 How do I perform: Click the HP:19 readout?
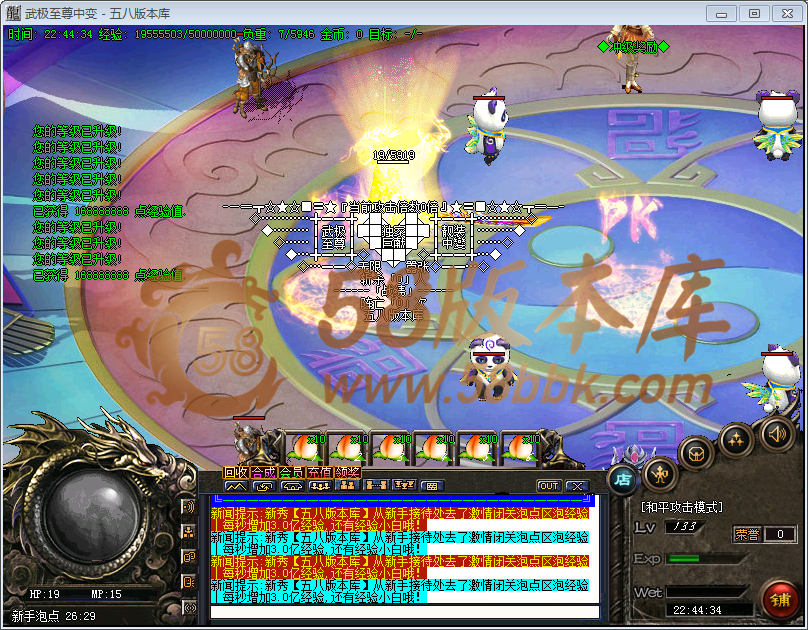(44, 594)
